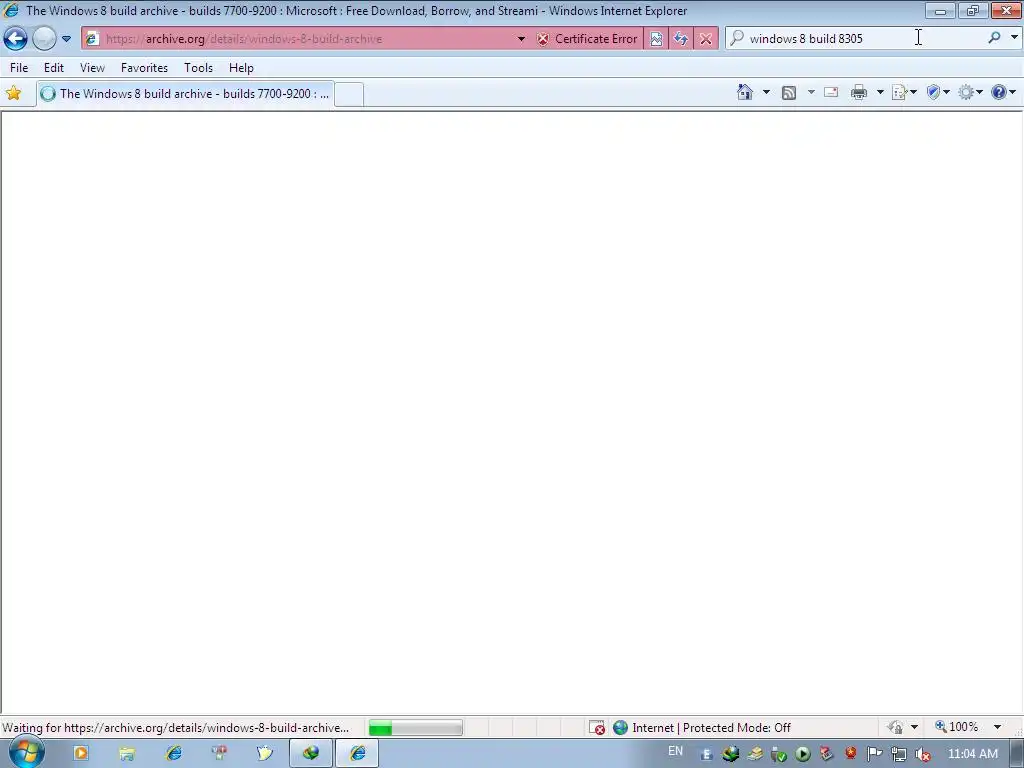This screenshot has height=768, width=1024.
Task: Refresh the page with the Refresh icon
Action: click(681, 39)
